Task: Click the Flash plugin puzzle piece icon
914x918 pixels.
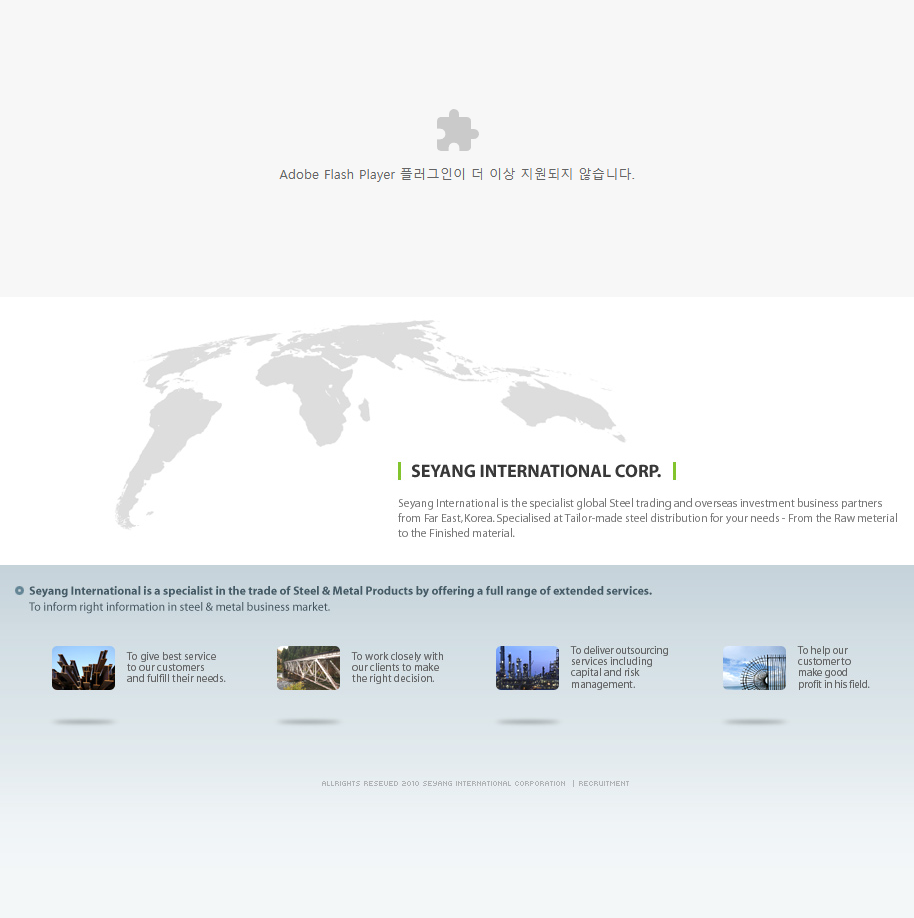Action: pyautogui.click(x=457, y=130)
